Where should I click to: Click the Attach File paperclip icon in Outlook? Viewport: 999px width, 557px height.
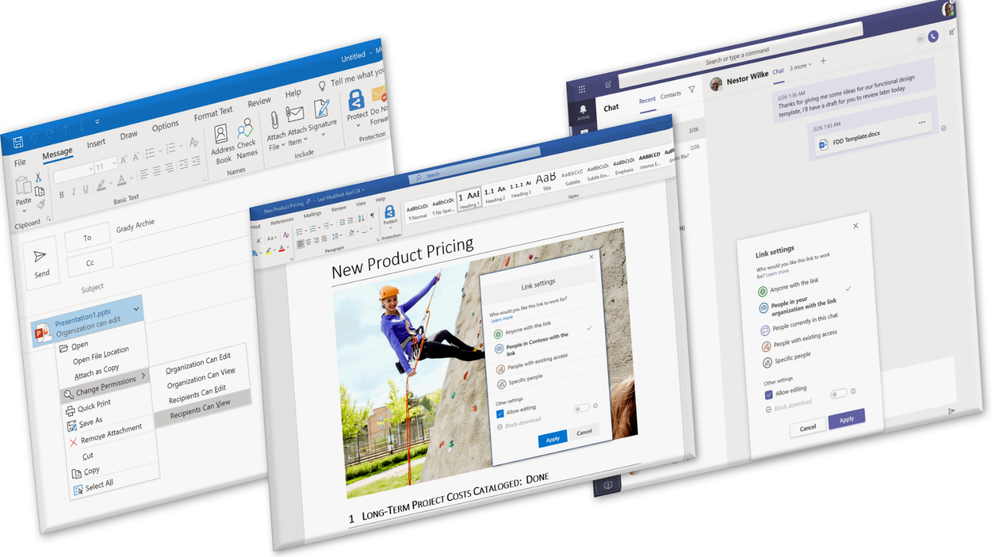tap(275, 120)
